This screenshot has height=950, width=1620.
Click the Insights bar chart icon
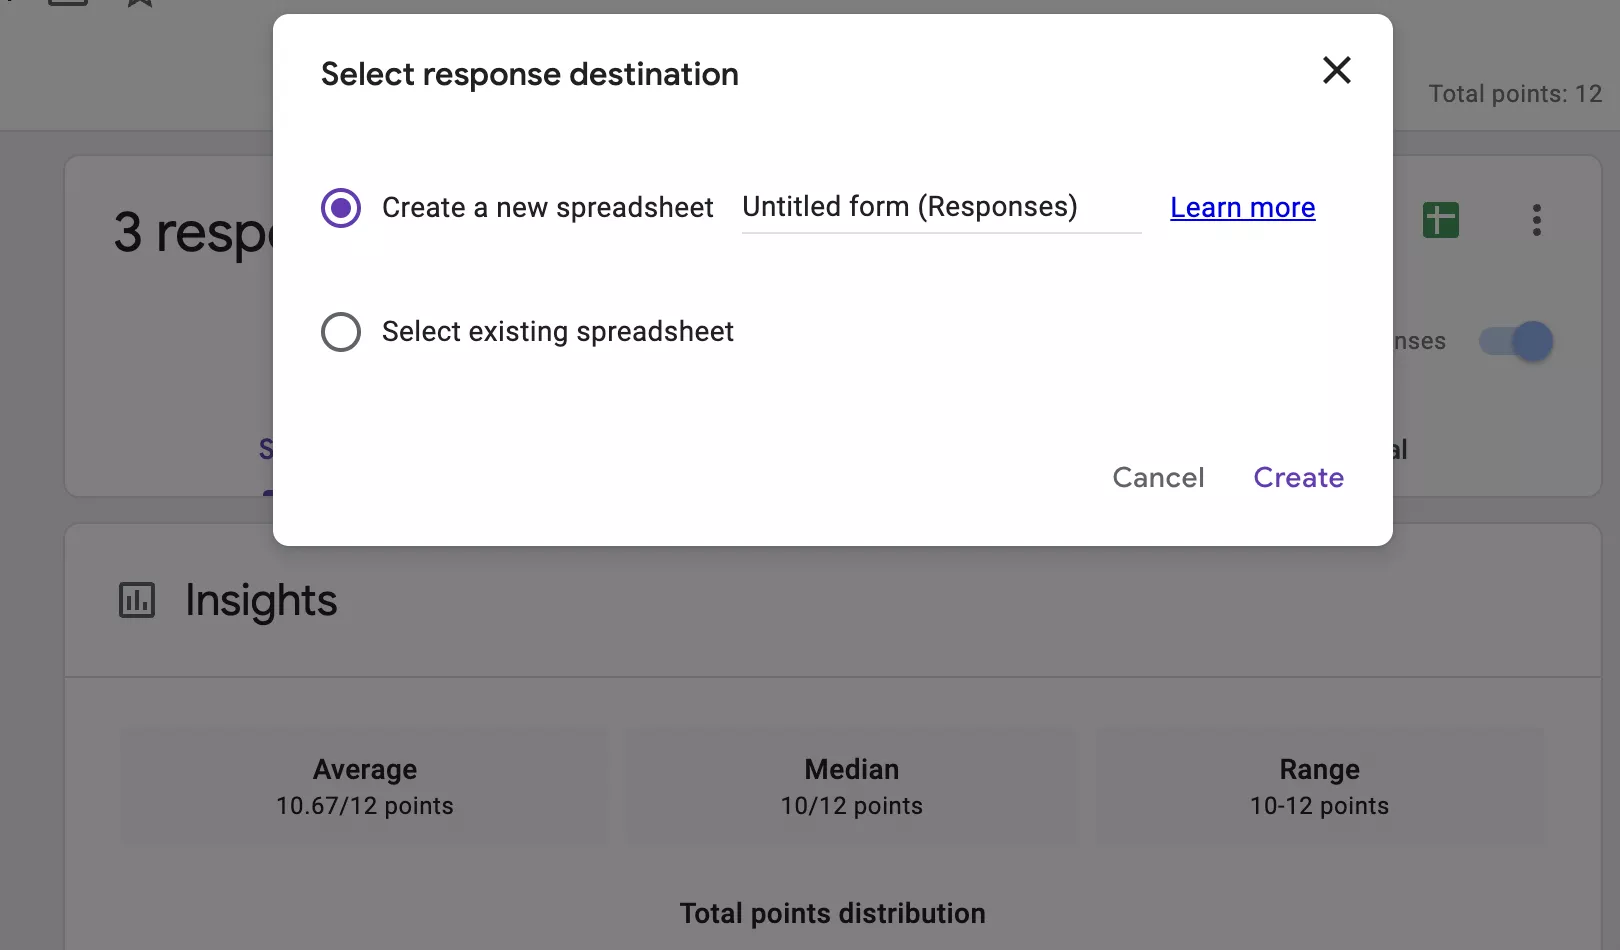[x=137, y=600]
